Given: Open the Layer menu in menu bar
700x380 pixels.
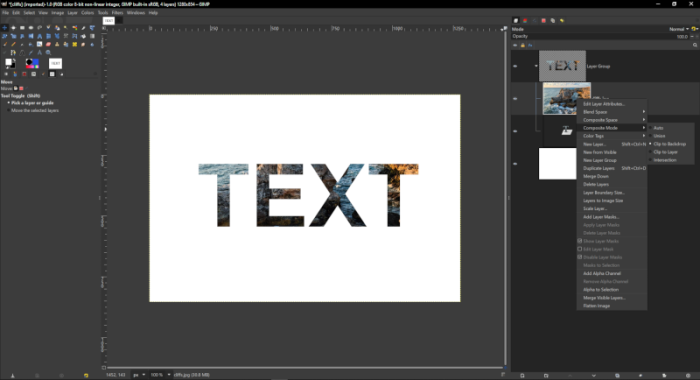Looking at the screenshot, I should pyautogui.click(x=72, y=13).
